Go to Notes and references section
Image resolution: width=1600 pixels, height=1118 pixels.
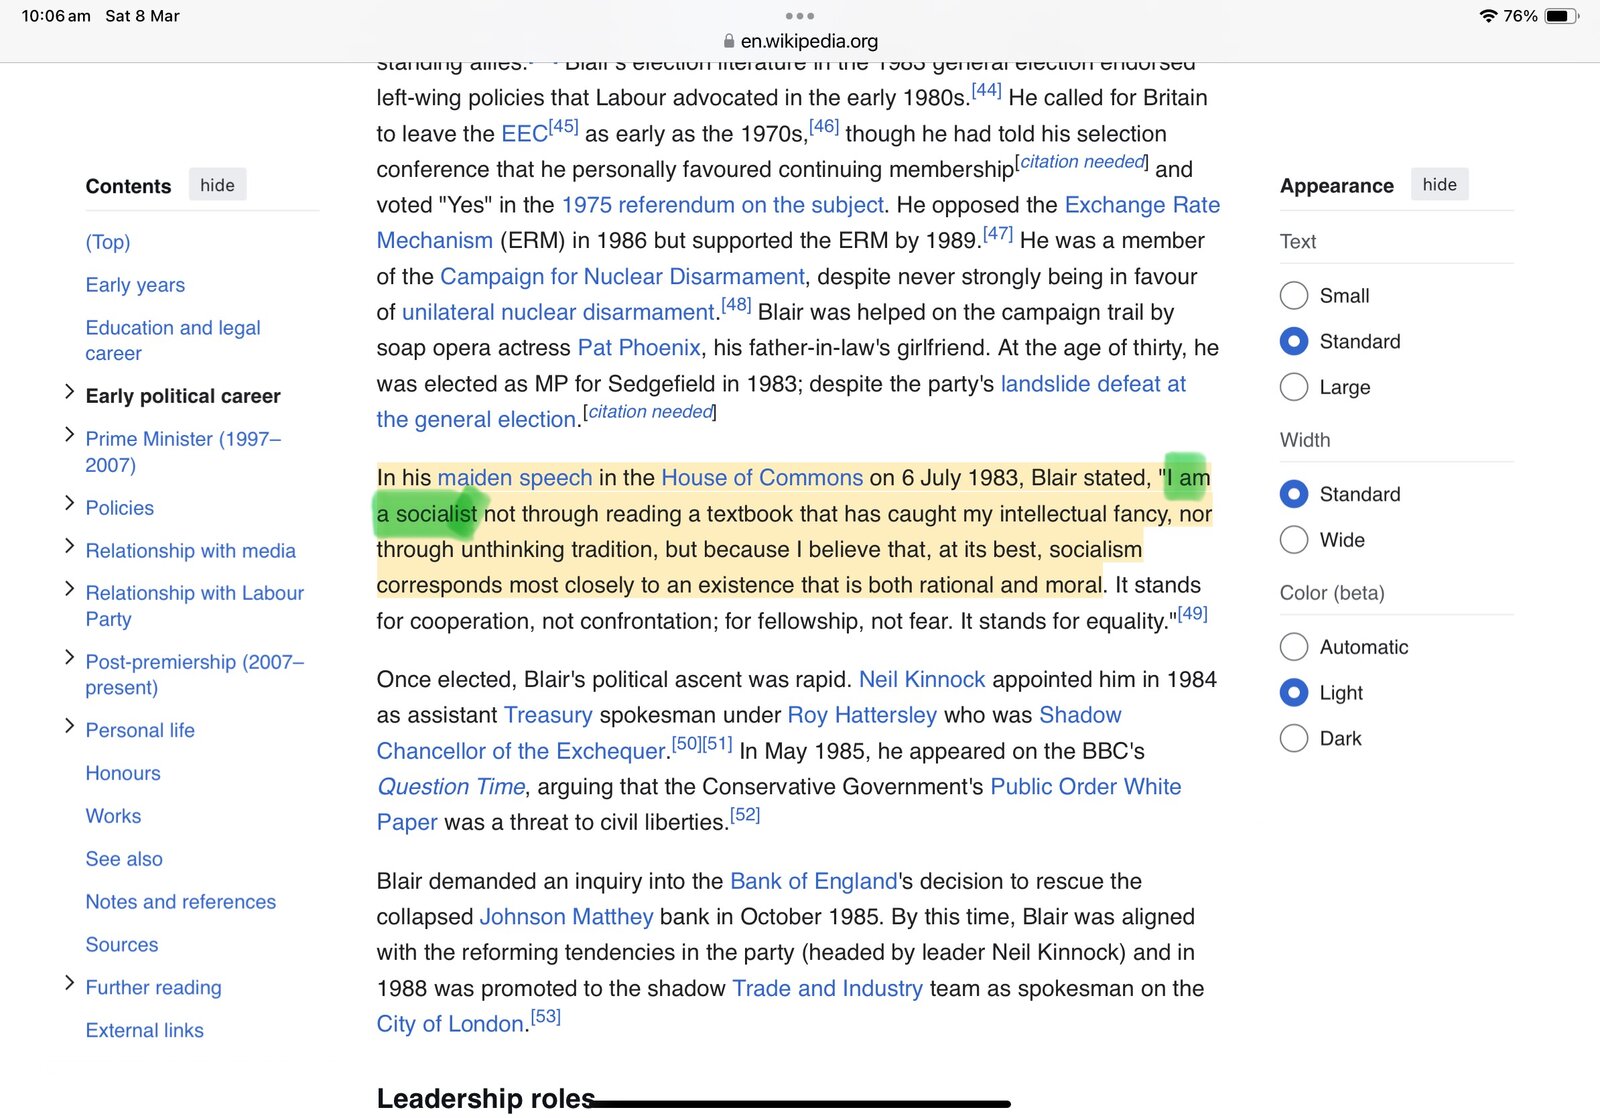click(x=180, y=902)
